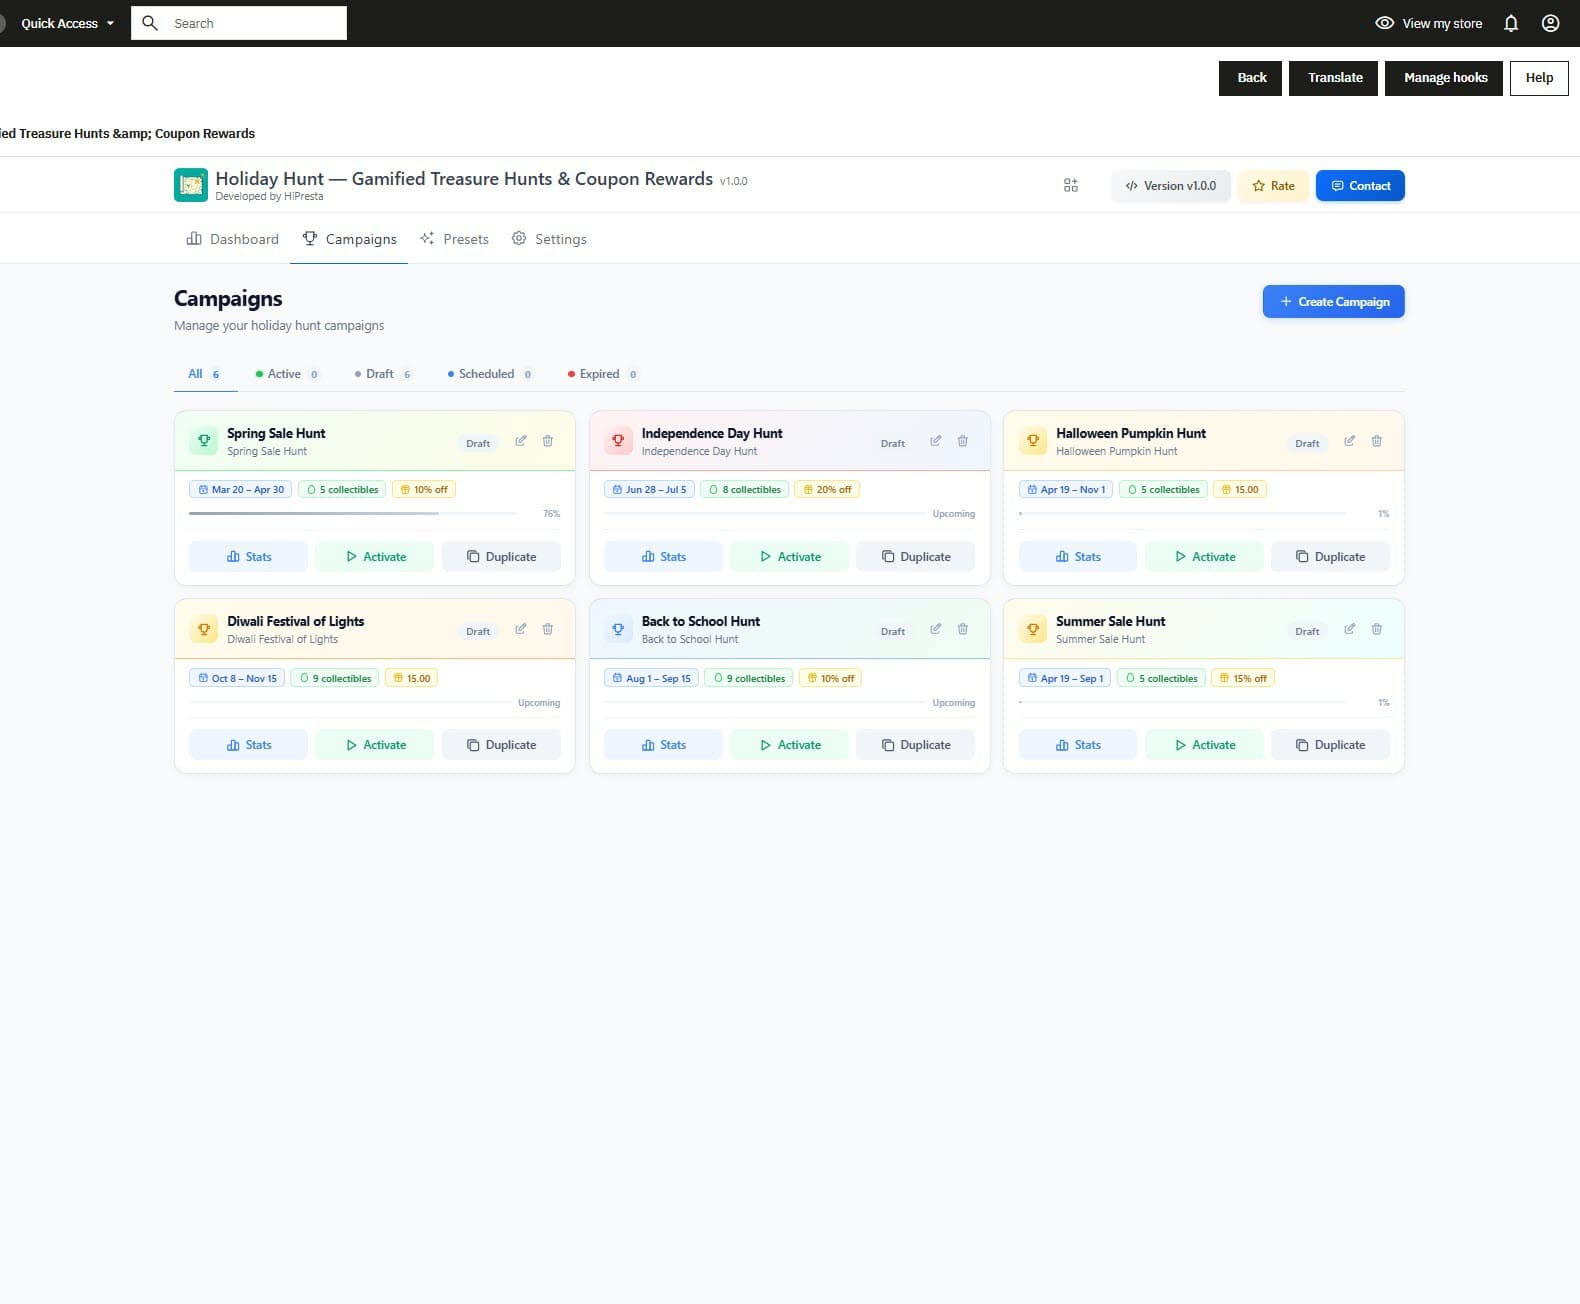Delete the Halloween Pumpkin Hunt campaign
1580x1304 pixels.
pos(1377,441)
